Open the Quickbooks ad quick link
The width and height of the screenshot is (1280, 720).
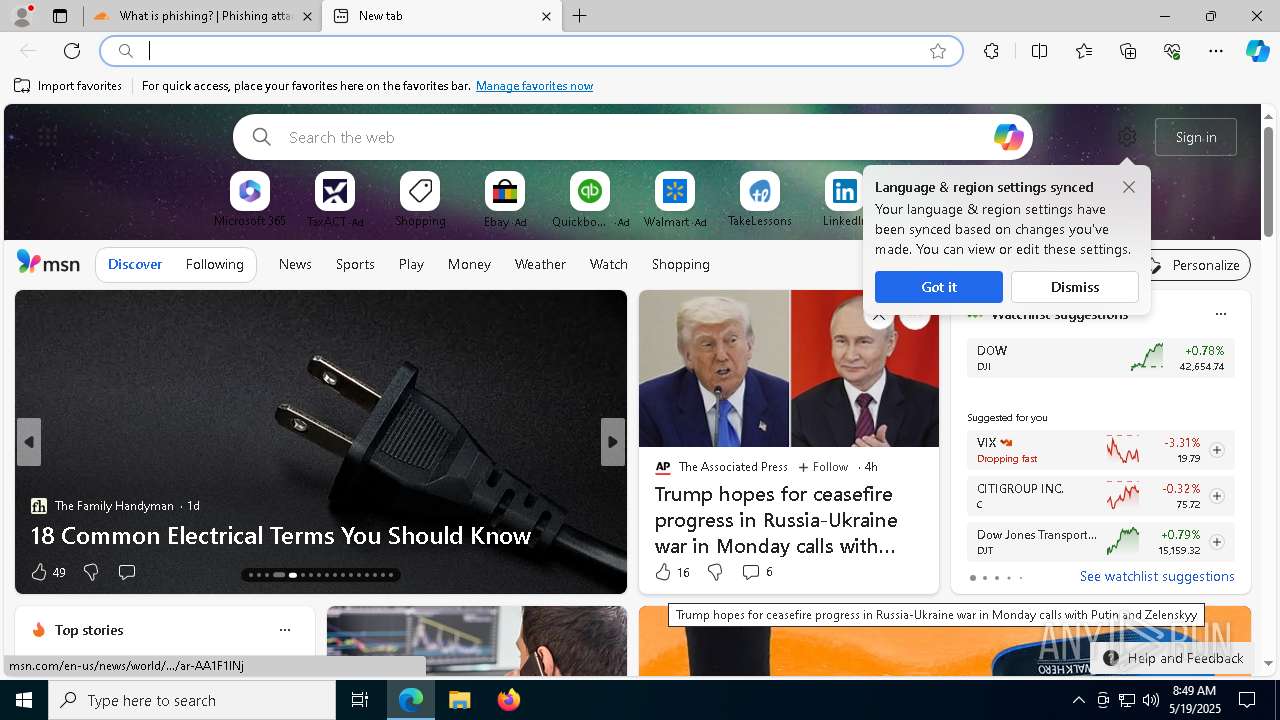[x=590, y=199]
